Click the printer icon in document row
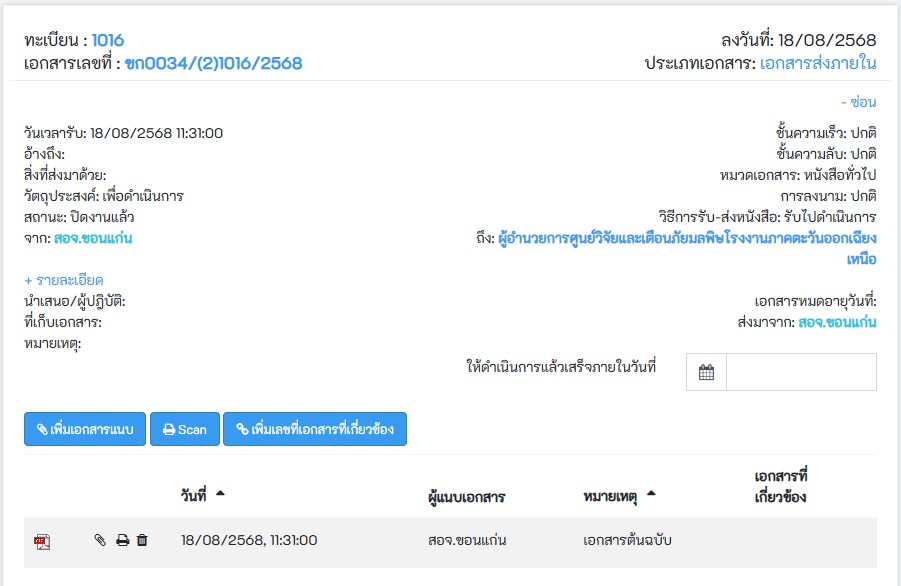This screenshot has width=901, height=586. pos(122,540)
